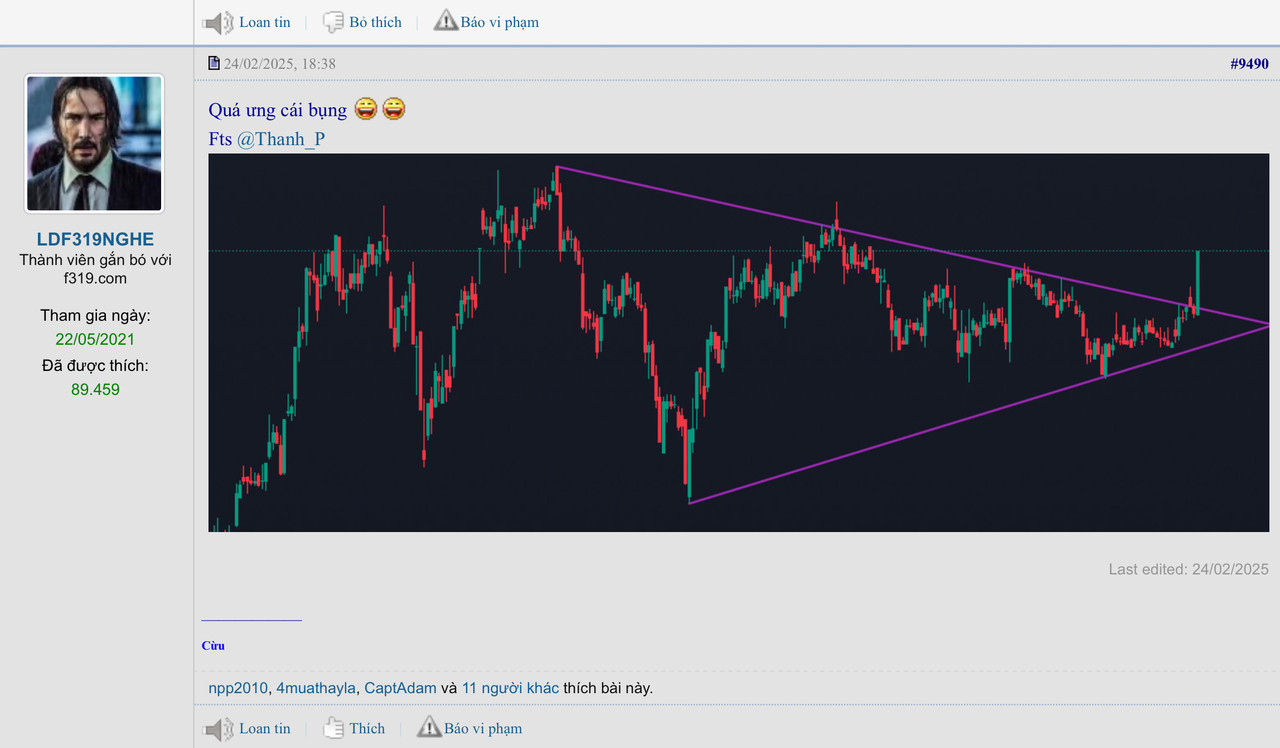The image size is (1280, 748).
Task: Click the @Thanh_P mention
Action: 281,139
